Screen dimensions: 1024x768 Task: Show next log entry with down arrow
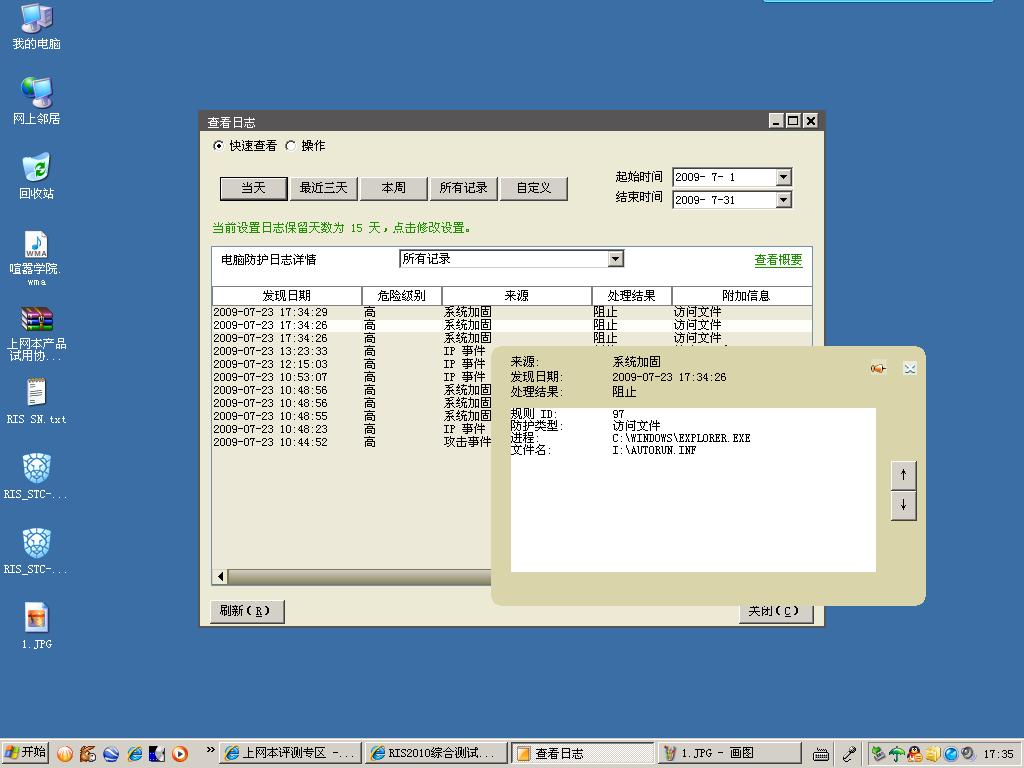tap(903, 505)
